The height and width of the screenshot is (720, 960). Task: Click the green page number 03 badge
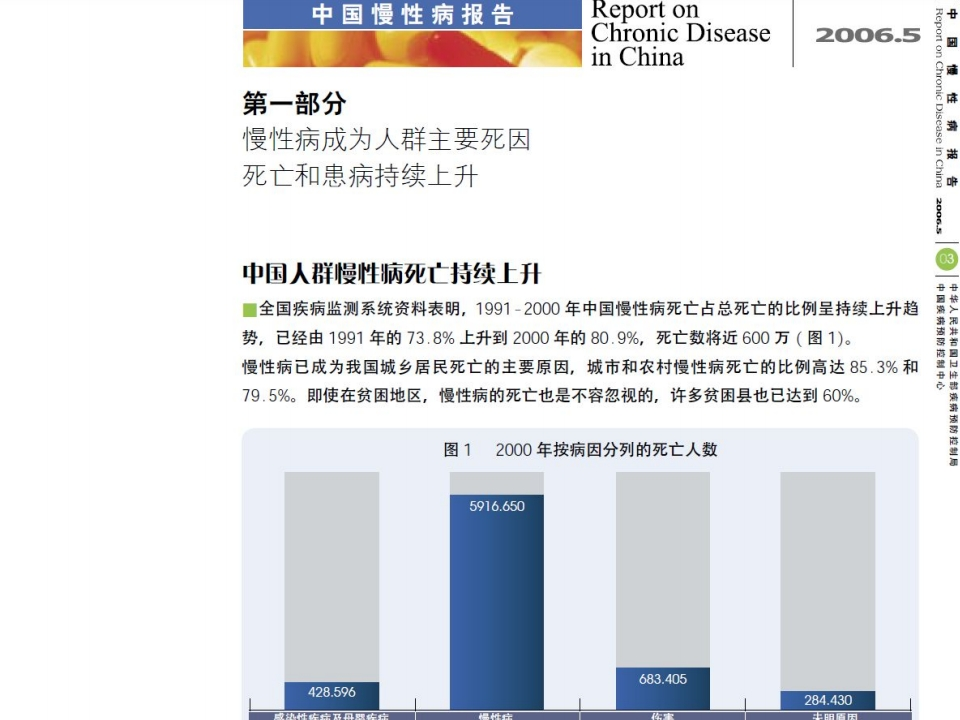945,260
